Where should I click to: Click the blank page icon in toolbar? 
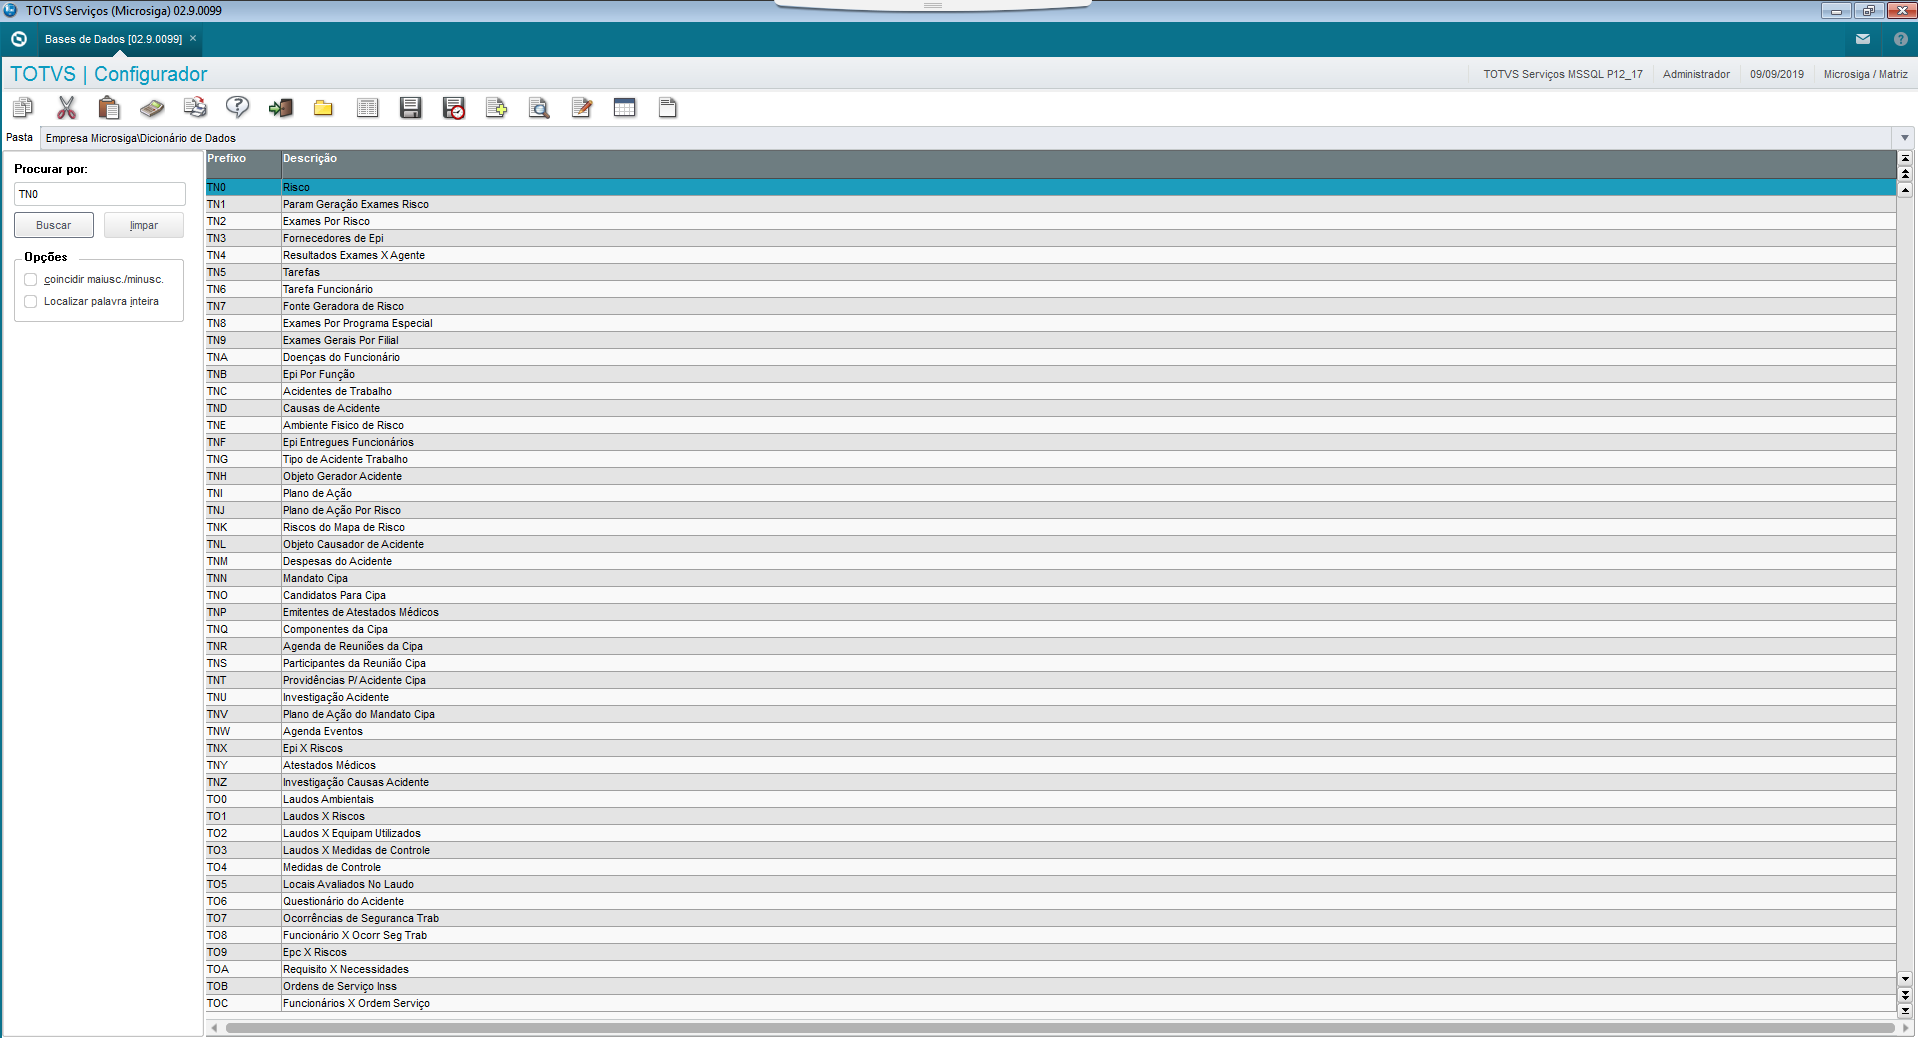point(668,108)
